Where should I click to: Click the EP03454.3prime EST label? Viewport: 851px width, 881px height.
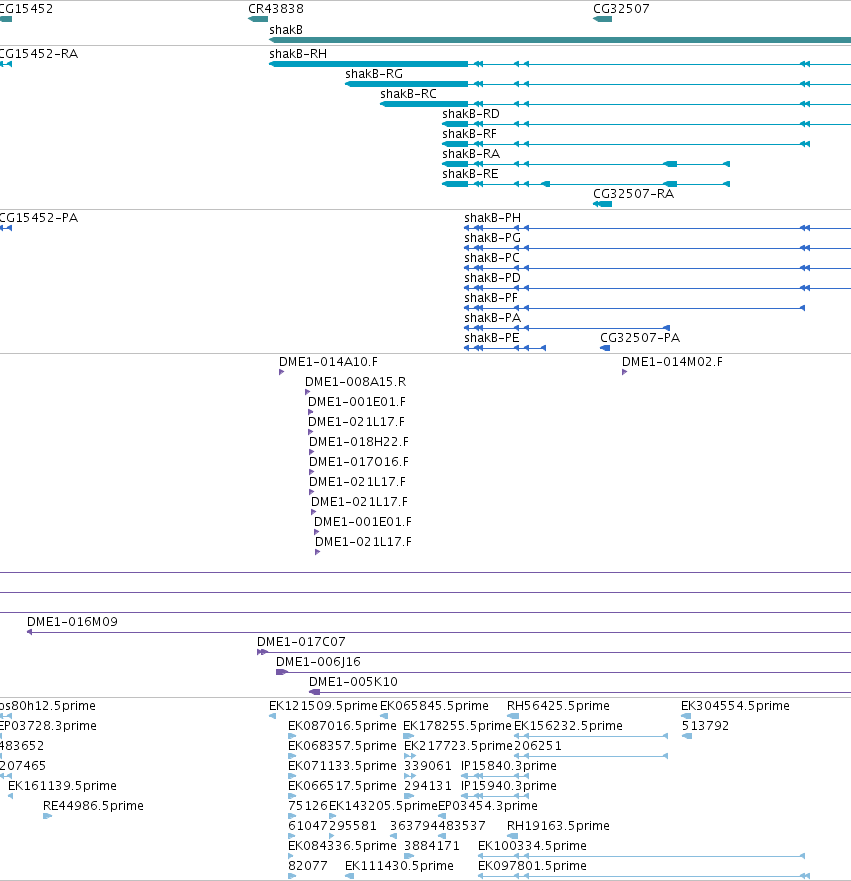click(x=488, y=806)
